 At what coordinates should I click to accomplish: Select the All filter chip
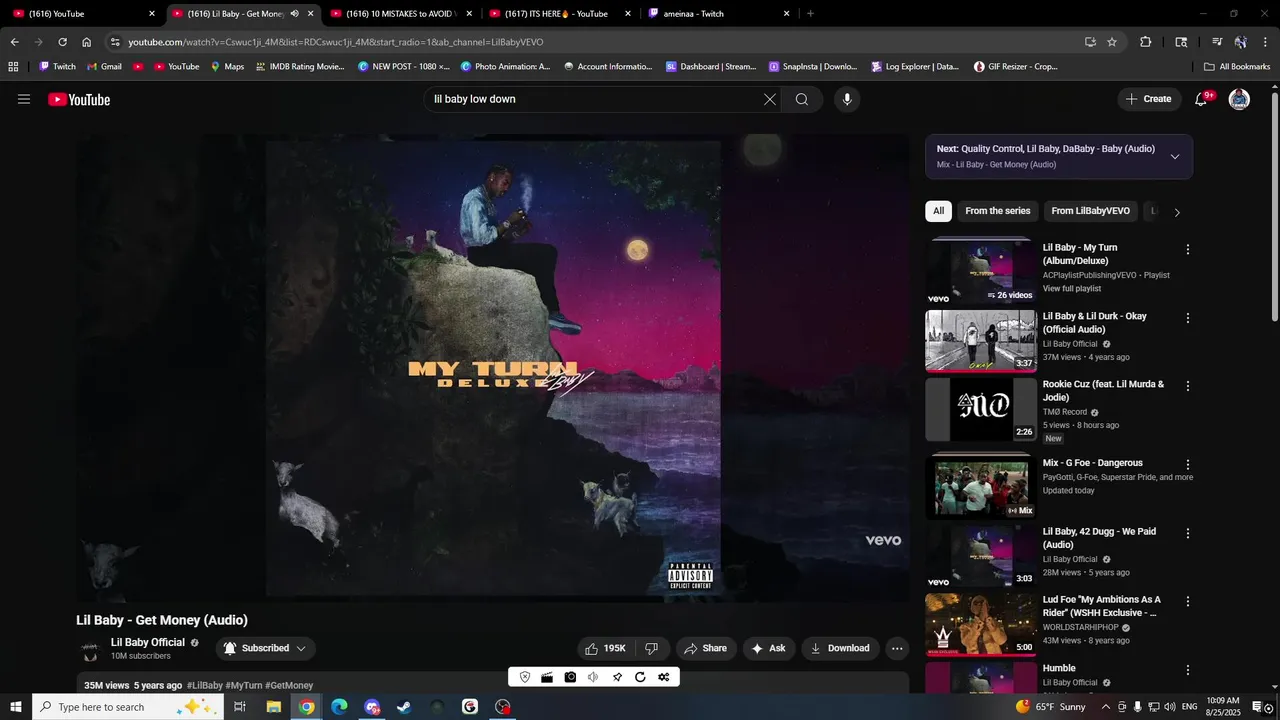938,211
